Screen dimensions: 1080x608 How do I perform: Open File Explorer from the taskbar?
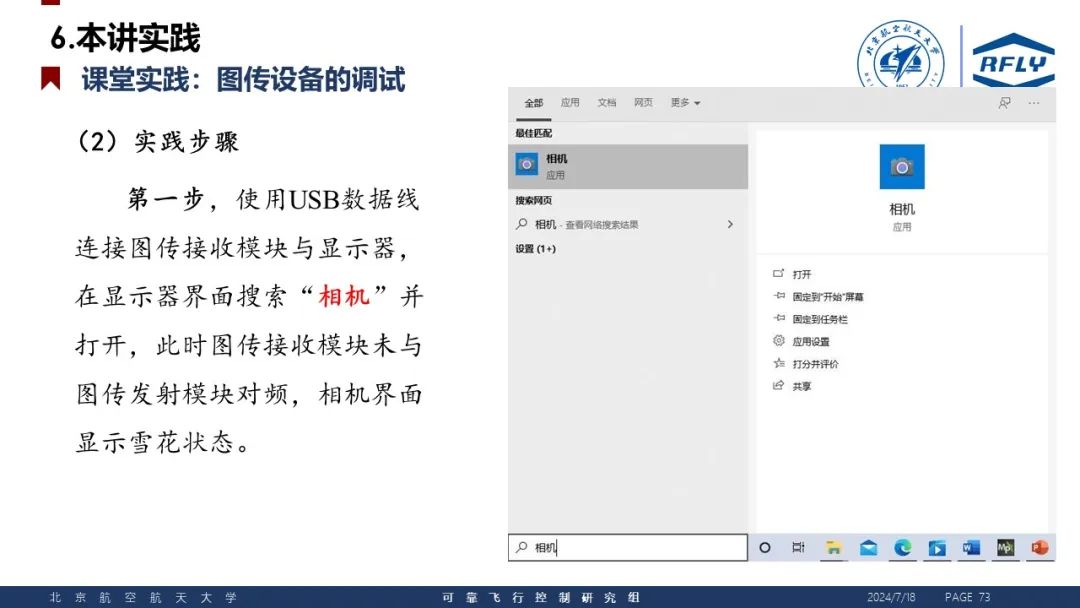[x=833, y=548]
